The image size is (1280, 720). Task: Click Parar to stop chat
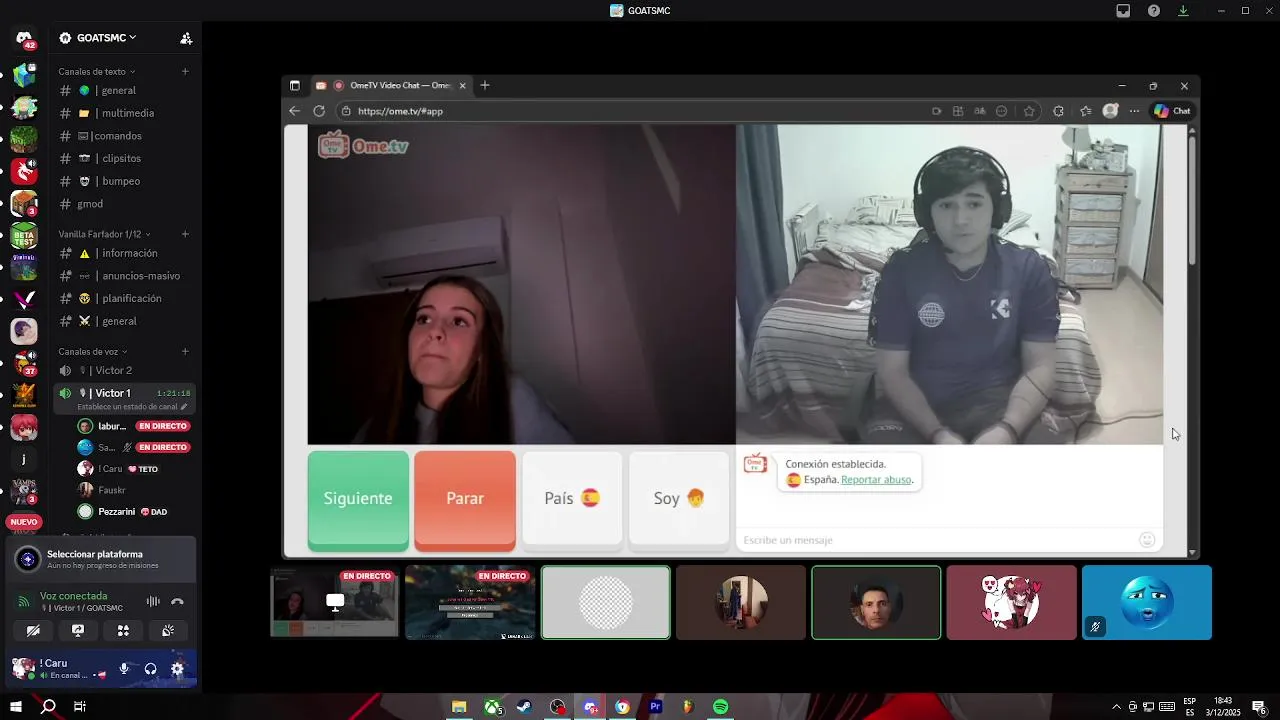point(465,499)
